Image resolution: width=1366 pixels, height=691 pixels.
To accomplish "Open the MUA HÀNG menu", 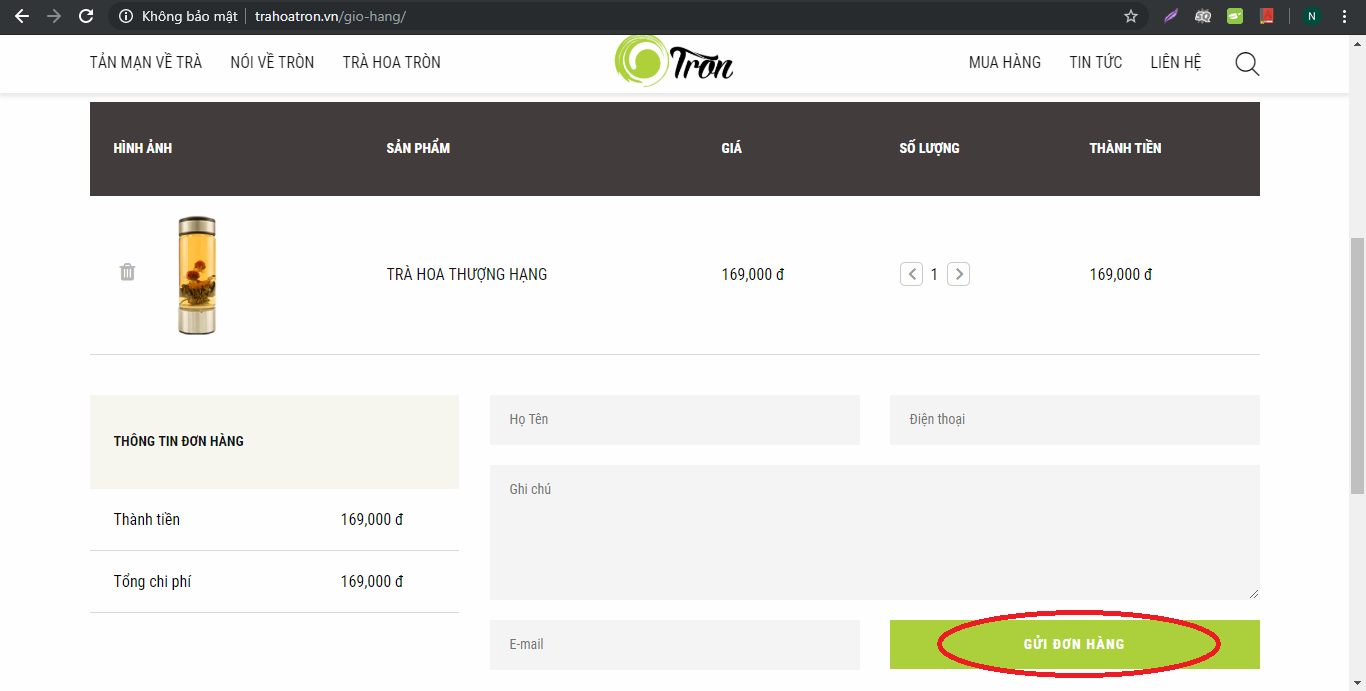I will [1004, 62].
